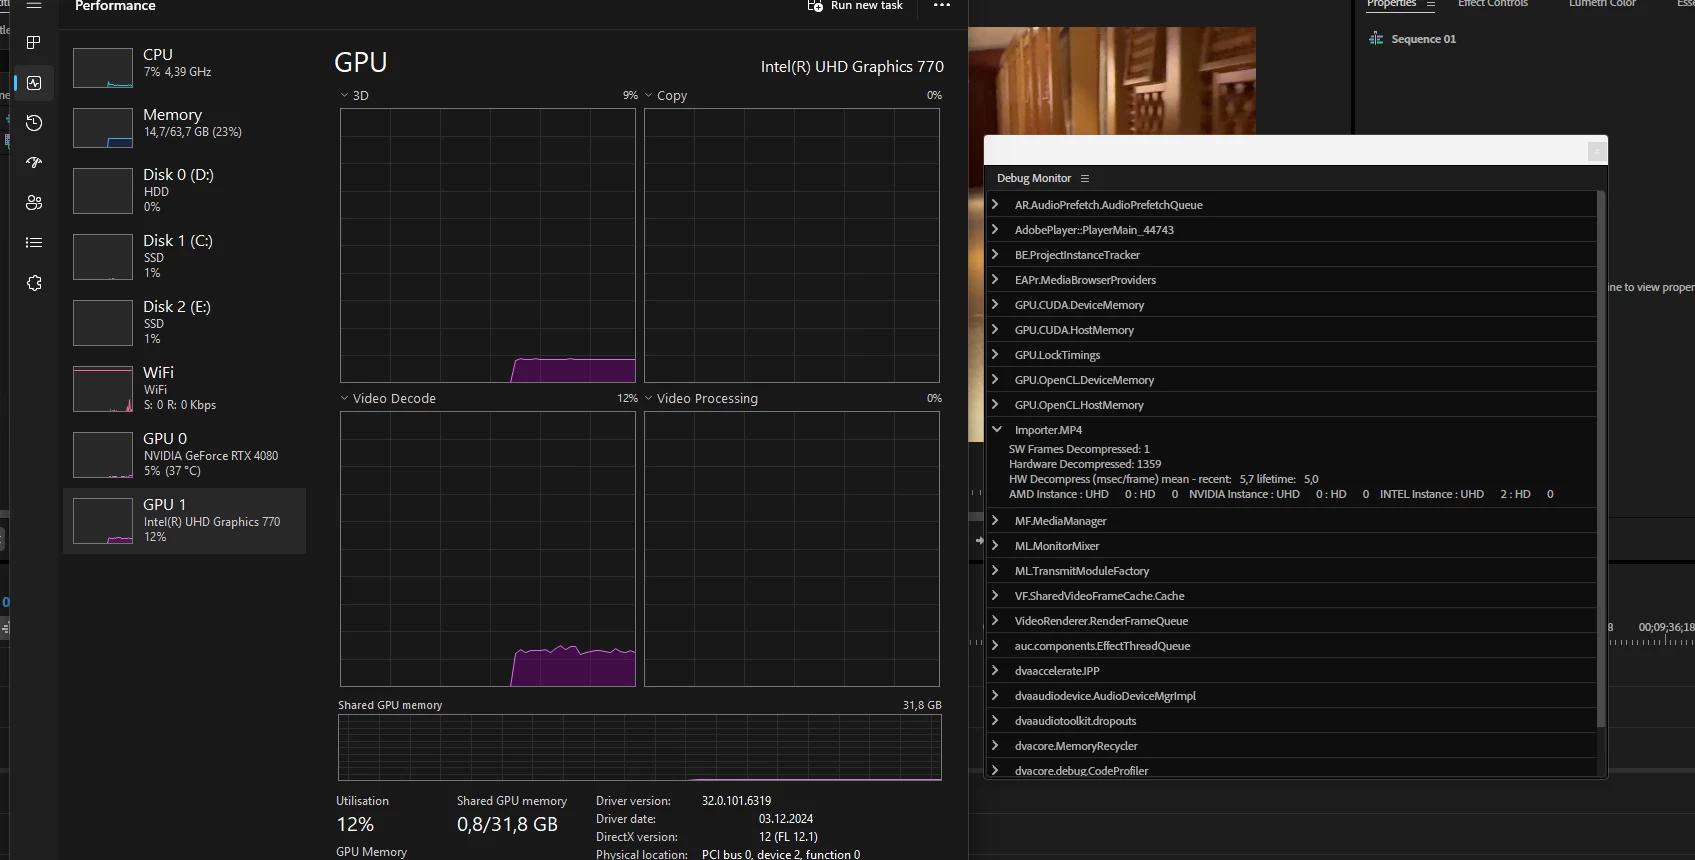Select WiFi performance entry
This screenshot has width=1695, height=860.
tap(184, 388)
